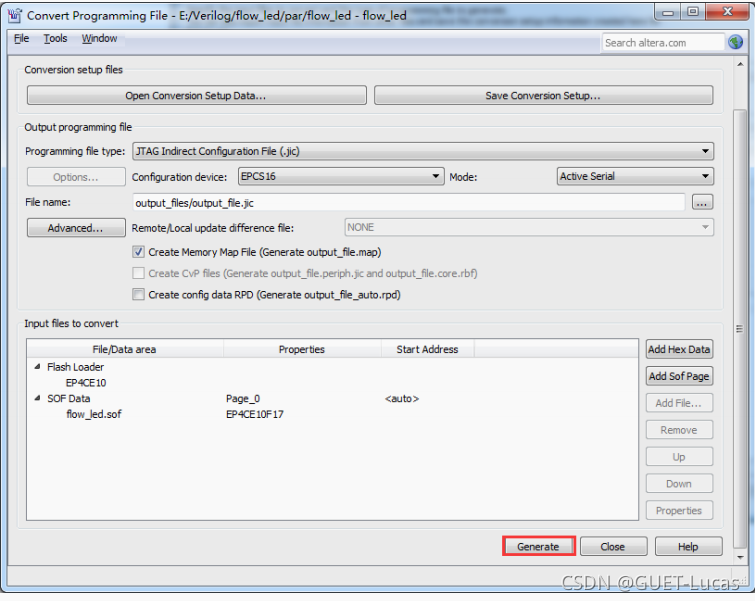Click the disabled Options button
755x601 pixels.
point(76,177)
